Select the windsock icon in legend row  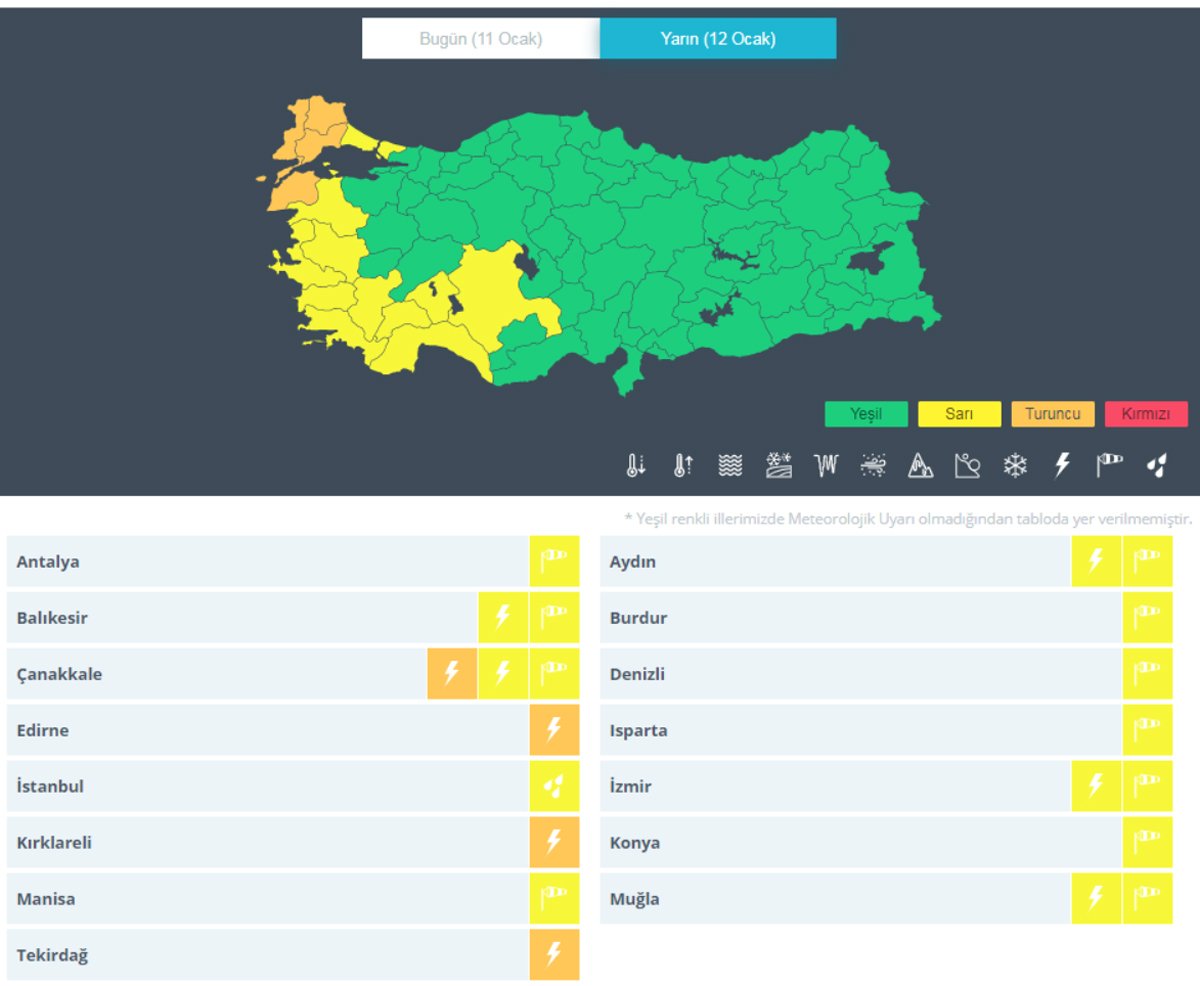(1110, 465)
